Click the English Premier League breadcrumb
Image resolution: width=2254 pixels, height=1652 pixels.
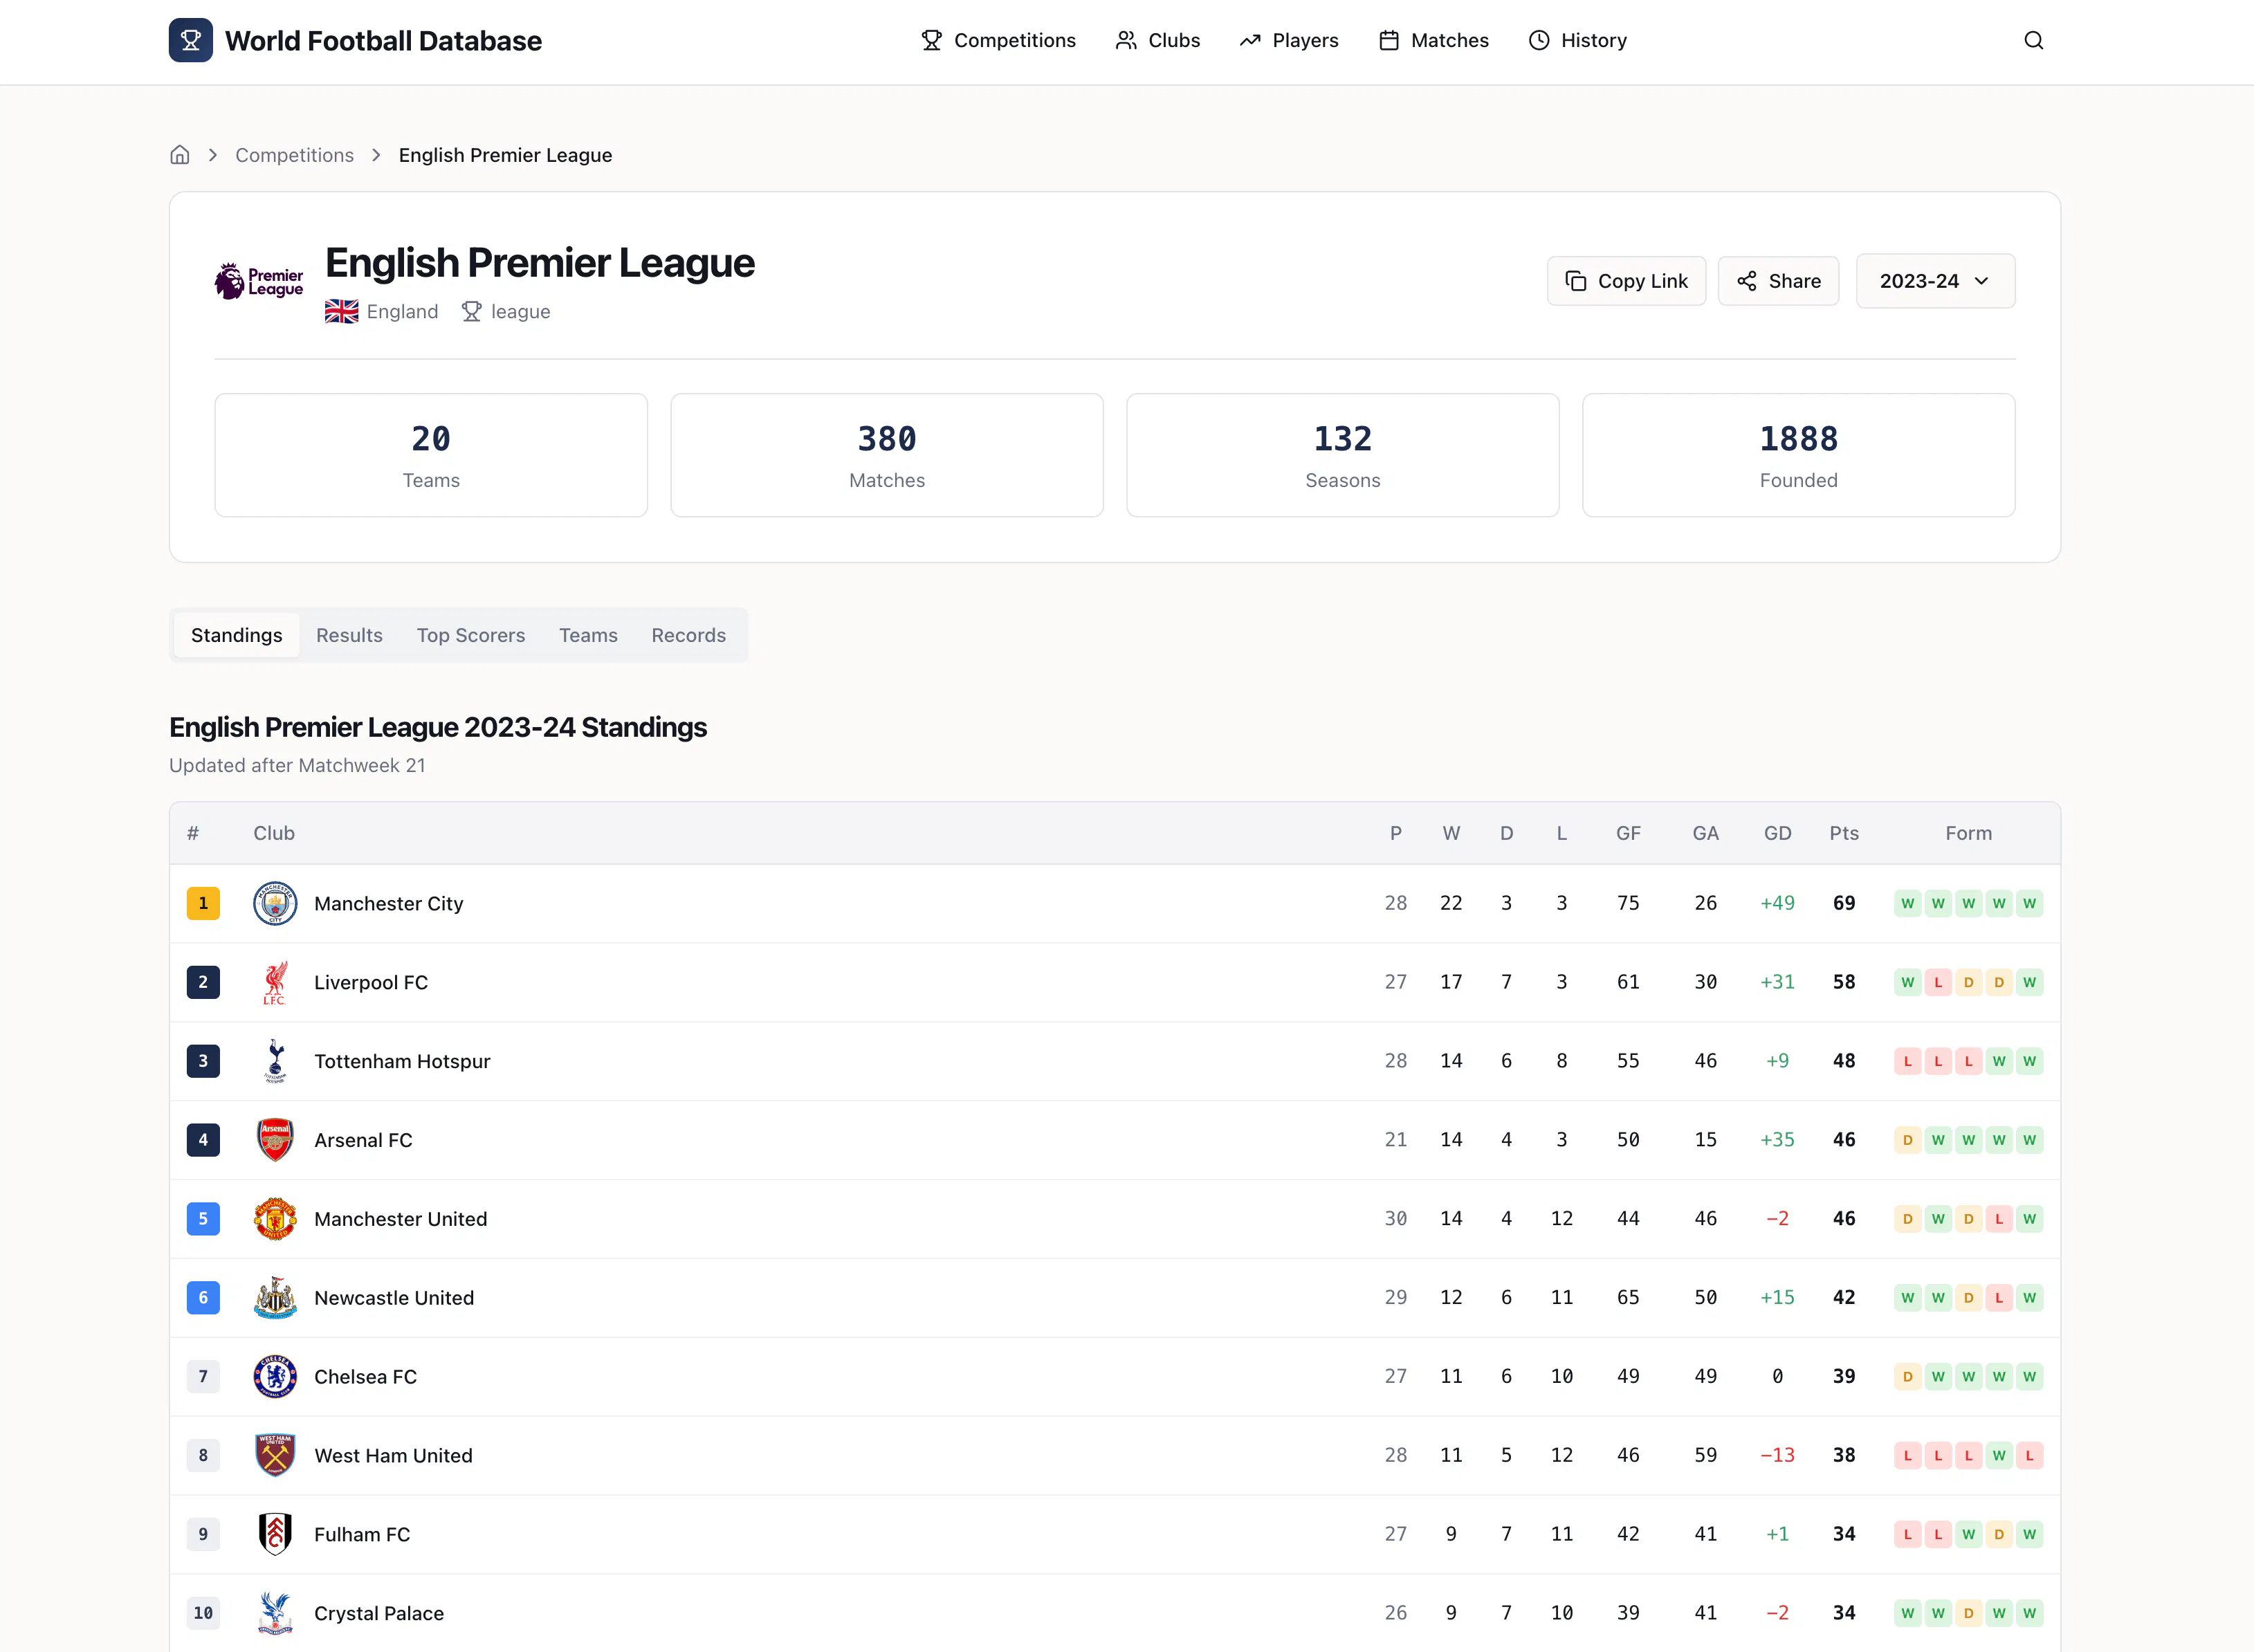pos(505,155)
